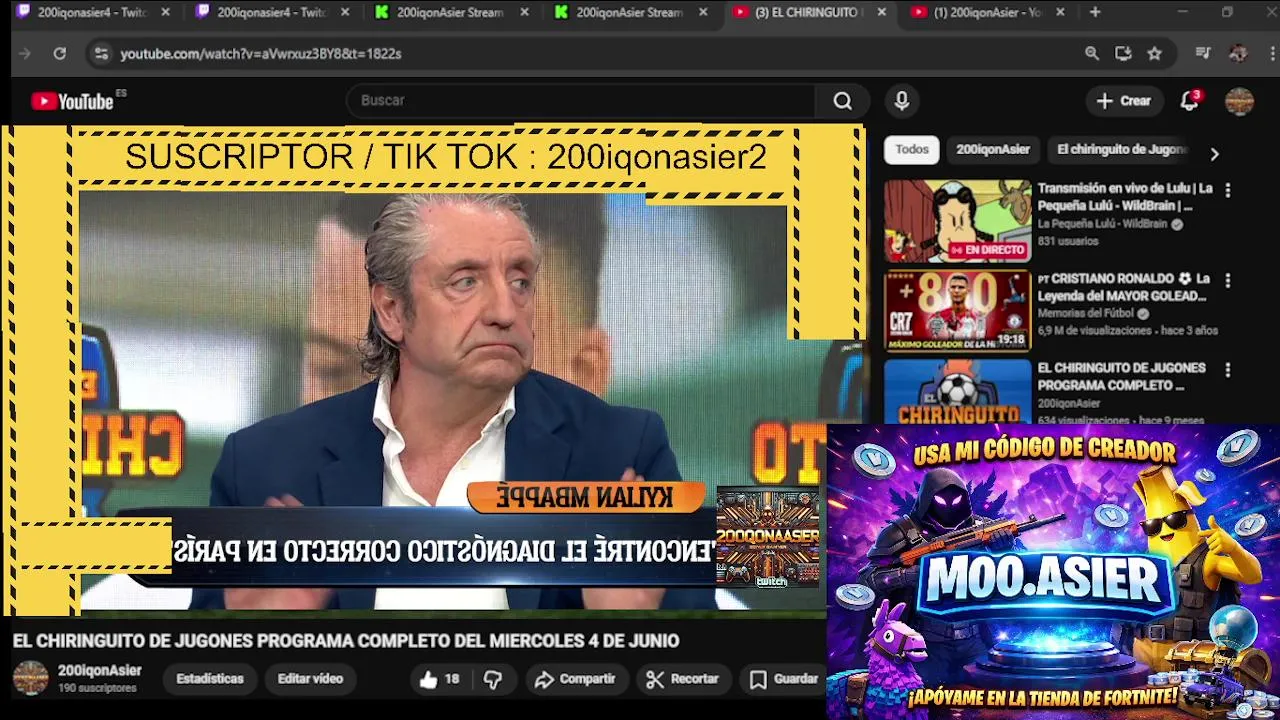
Task: Click the 19:18 duration badge
Action: point(1011,340)
